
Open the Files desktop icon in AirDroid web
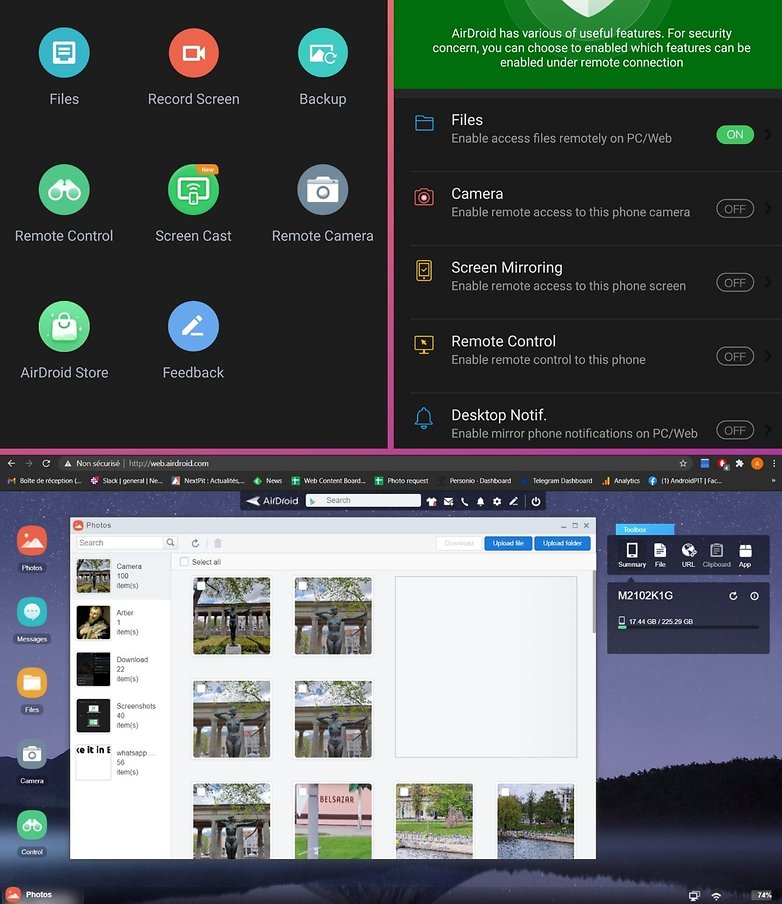tap(32, 683)
